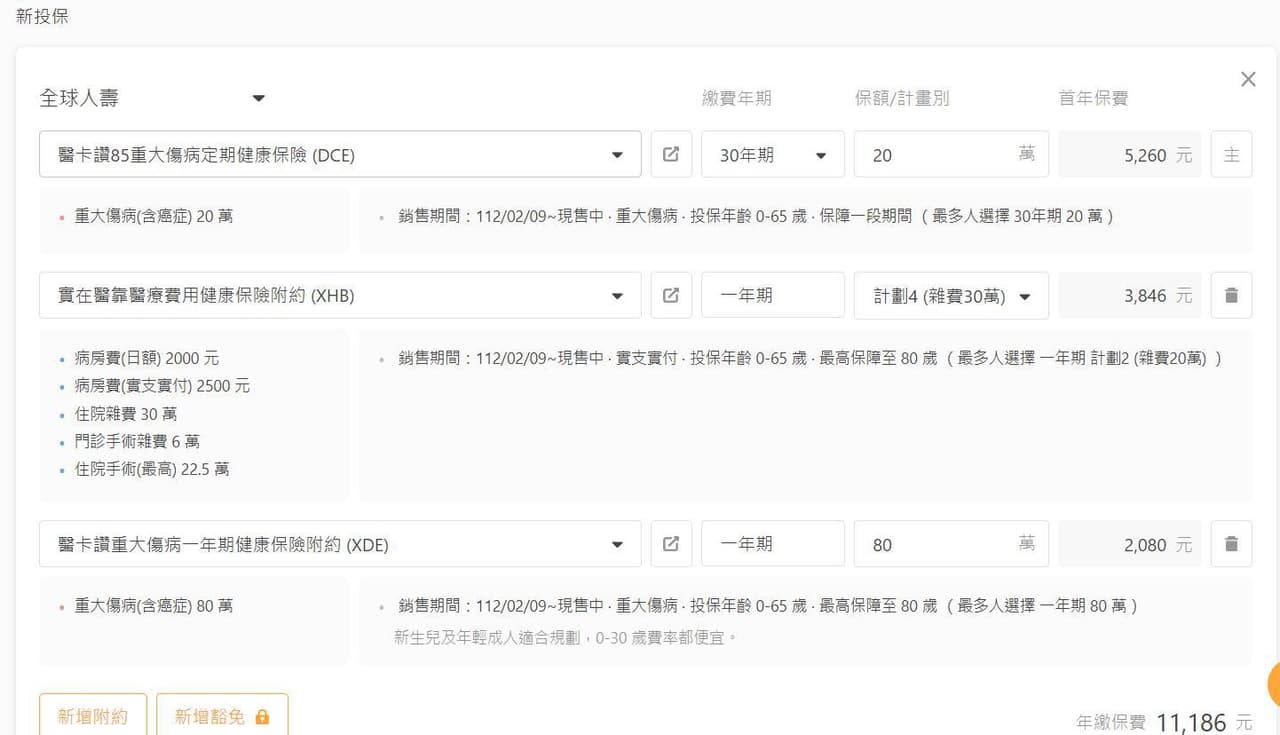
Task: Click the 新增附約 button
Action: tap(93, 716)
